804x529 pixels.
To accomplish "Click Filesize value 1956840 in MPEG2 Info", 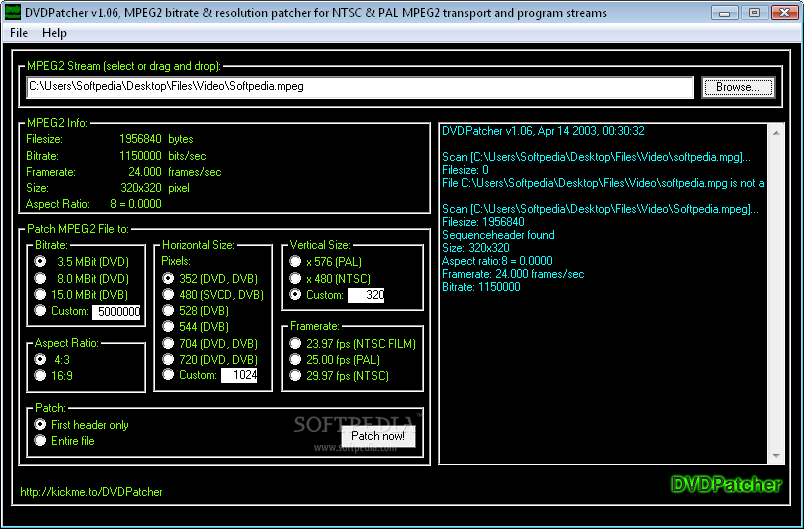I will (140, 139).
